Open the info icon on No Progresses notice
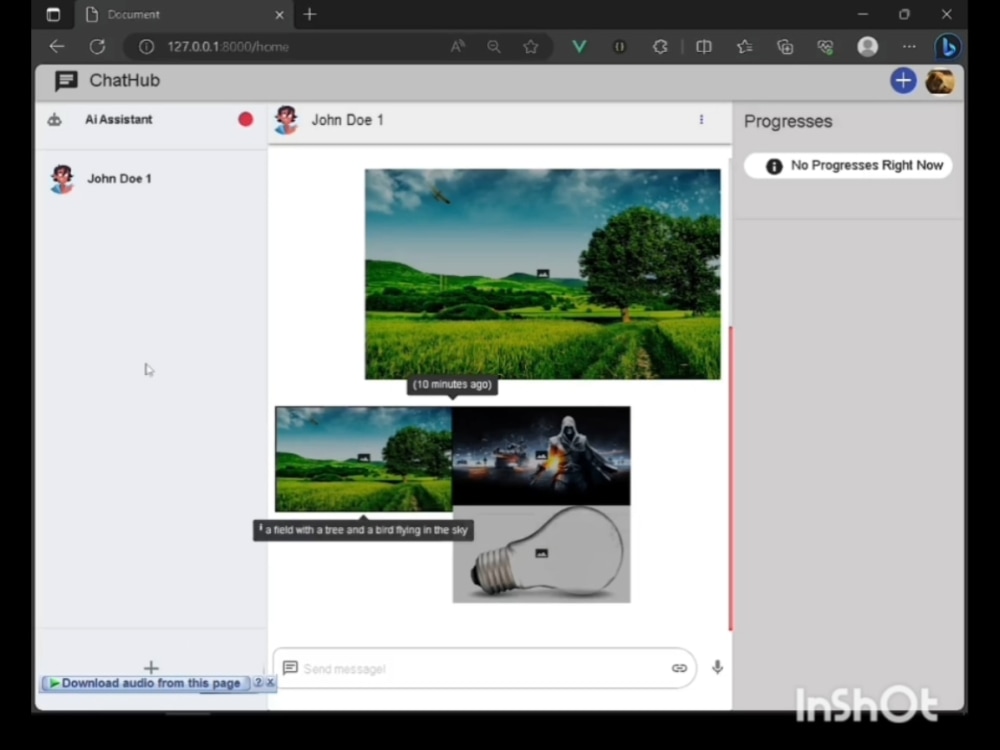 pos(774,165)
